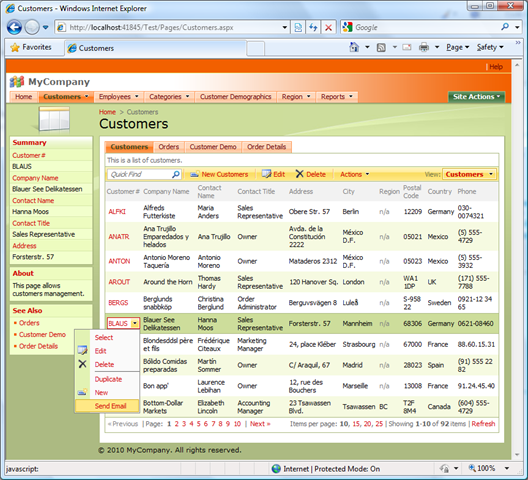Screen dimensions: 528x480
Task: Click the browser refresh icon
Action: 313,27
